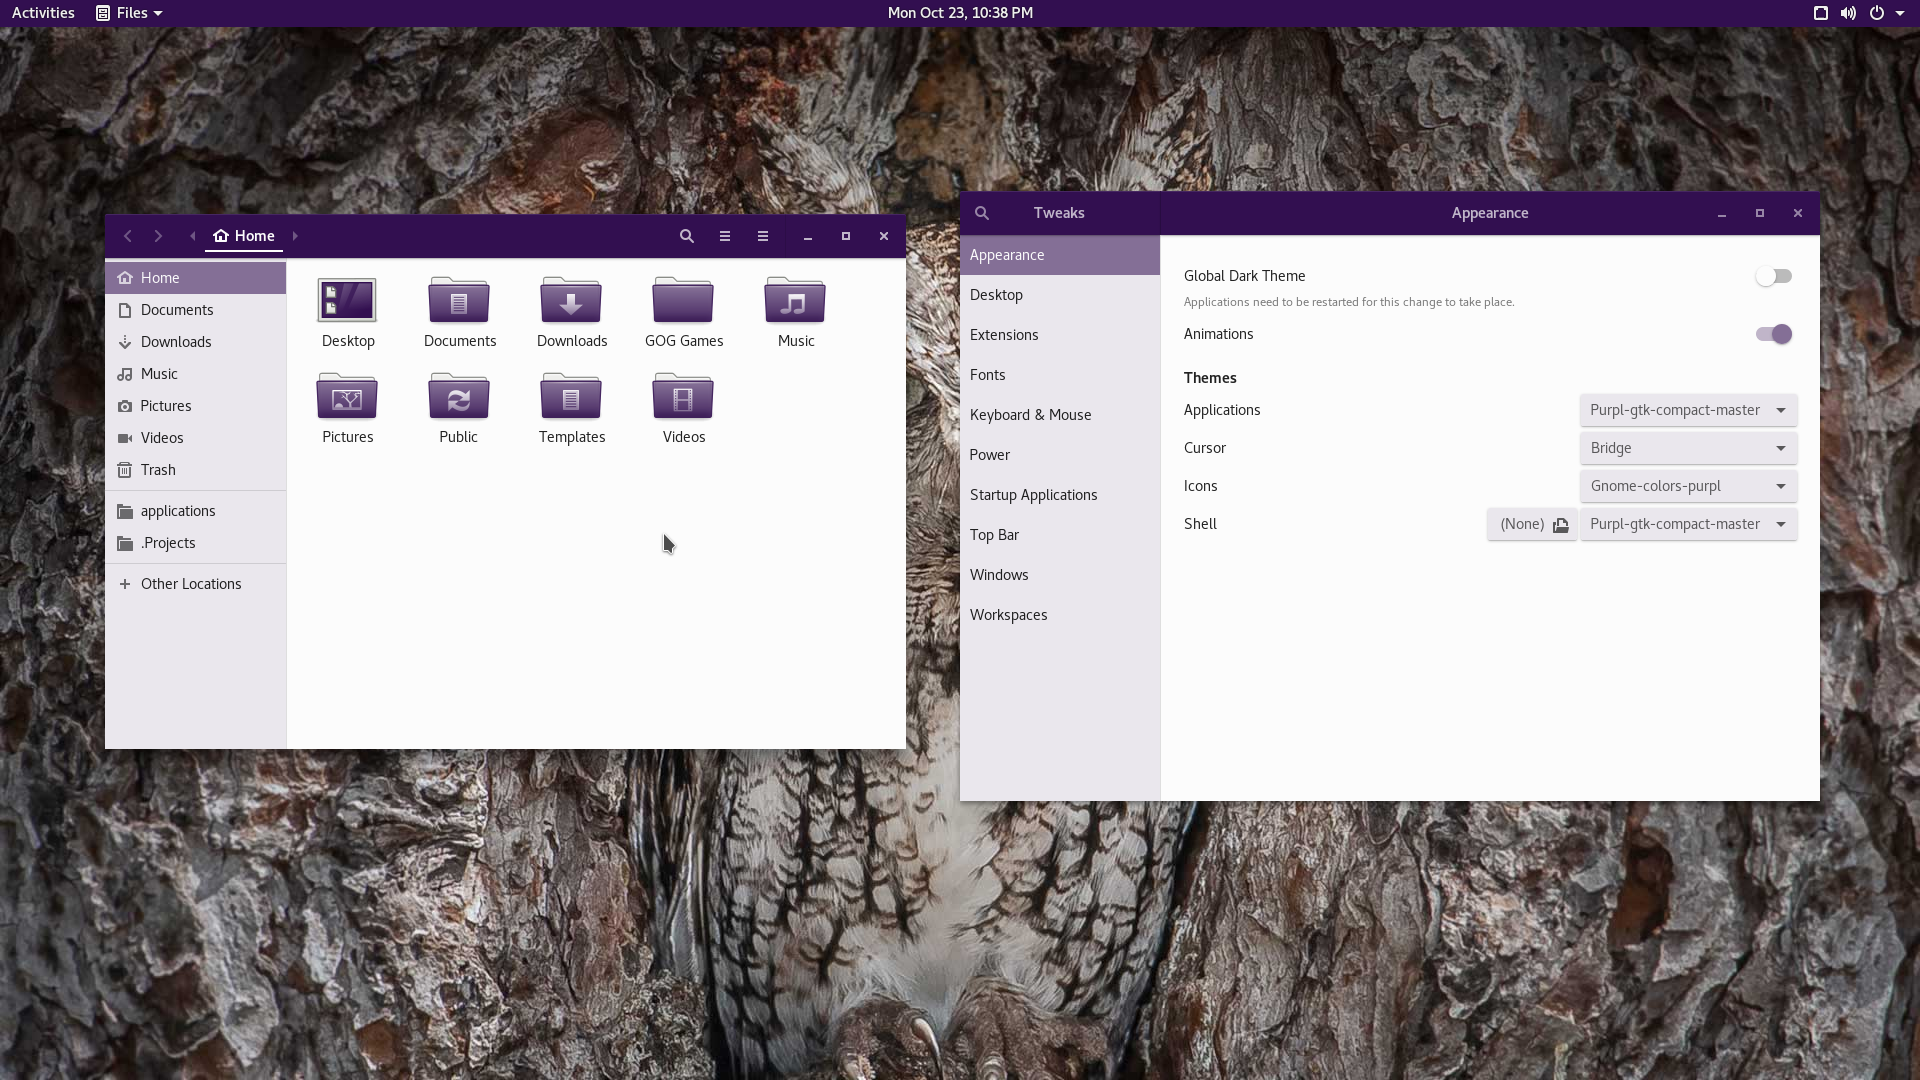Select Workspaces in Tweaks sidebar
Viewport: 1920px width, 1080px height.
tap(1060, 615)
